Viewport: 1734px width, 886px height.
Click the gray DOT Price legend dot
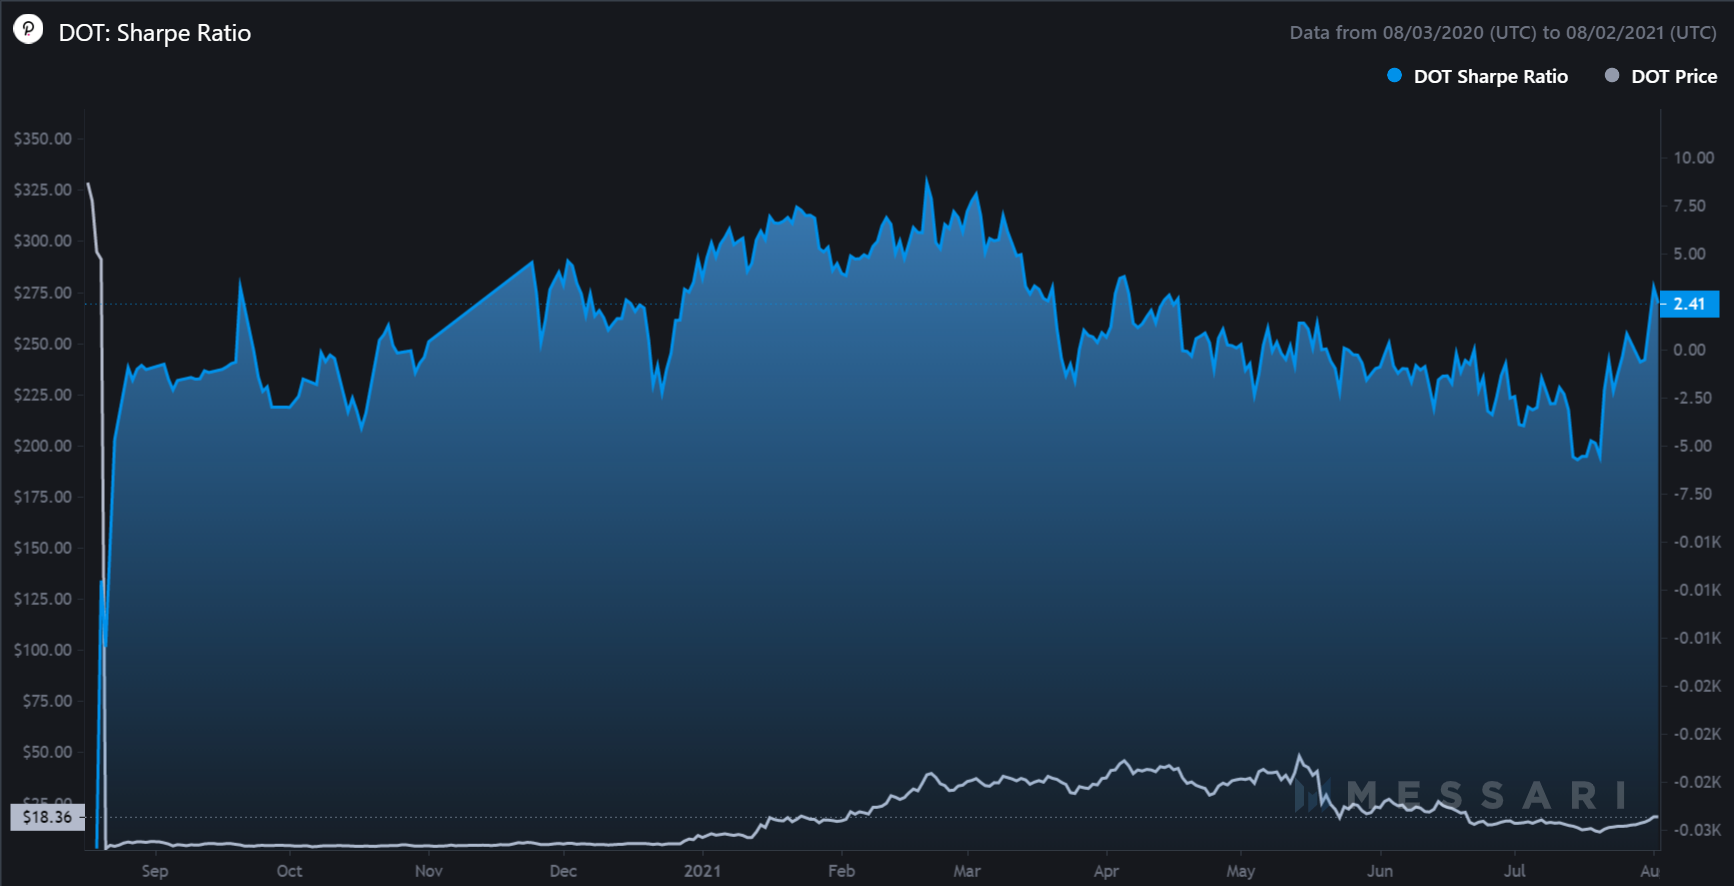[x=1612, y=76]
